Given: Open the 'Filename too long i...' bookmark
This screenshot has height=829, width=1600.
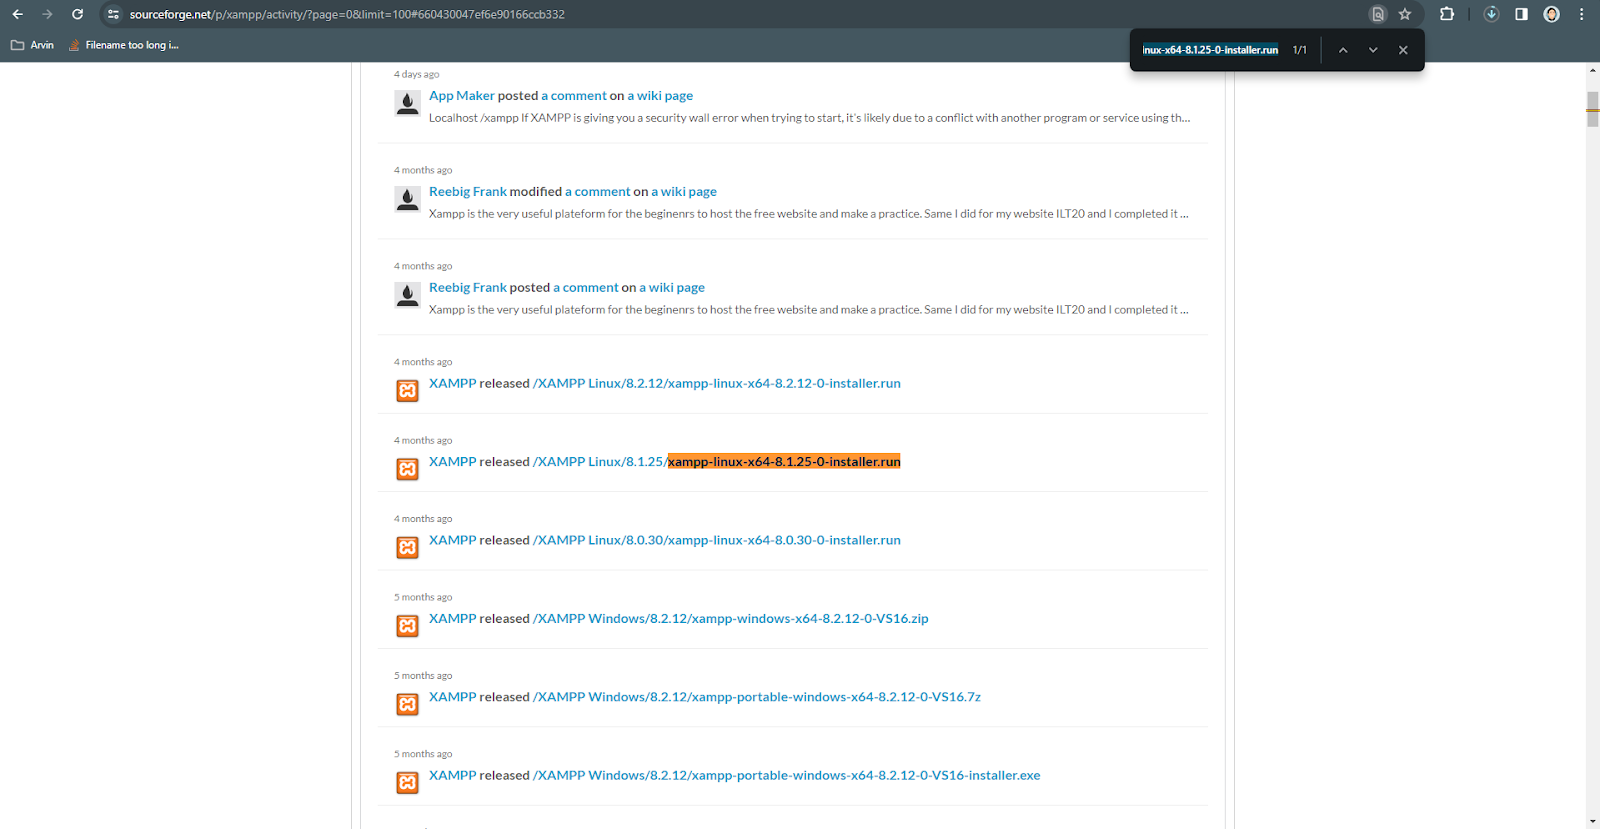Looking at the screenshot, I should coord(124,45).
